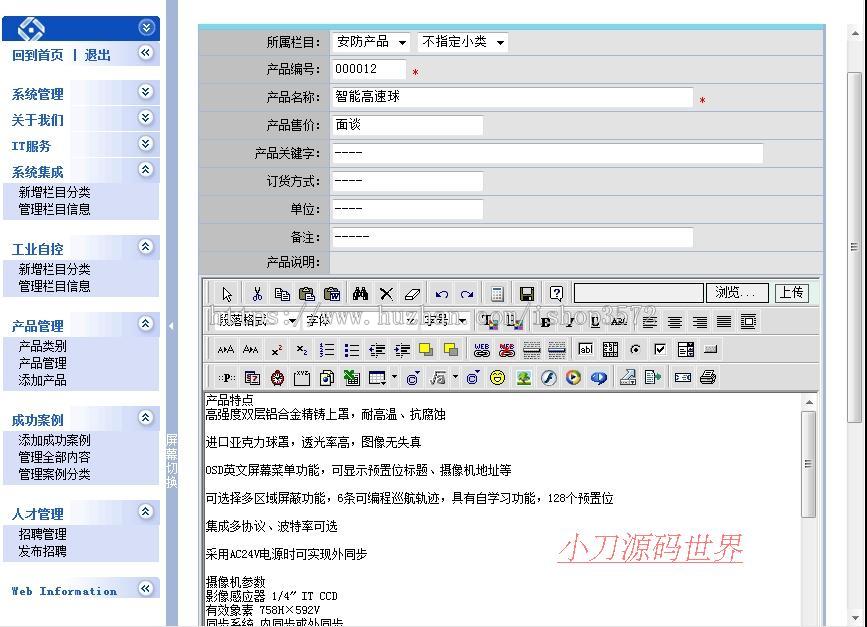Open 发布招聘 in the sidebar

pos(43,551)
